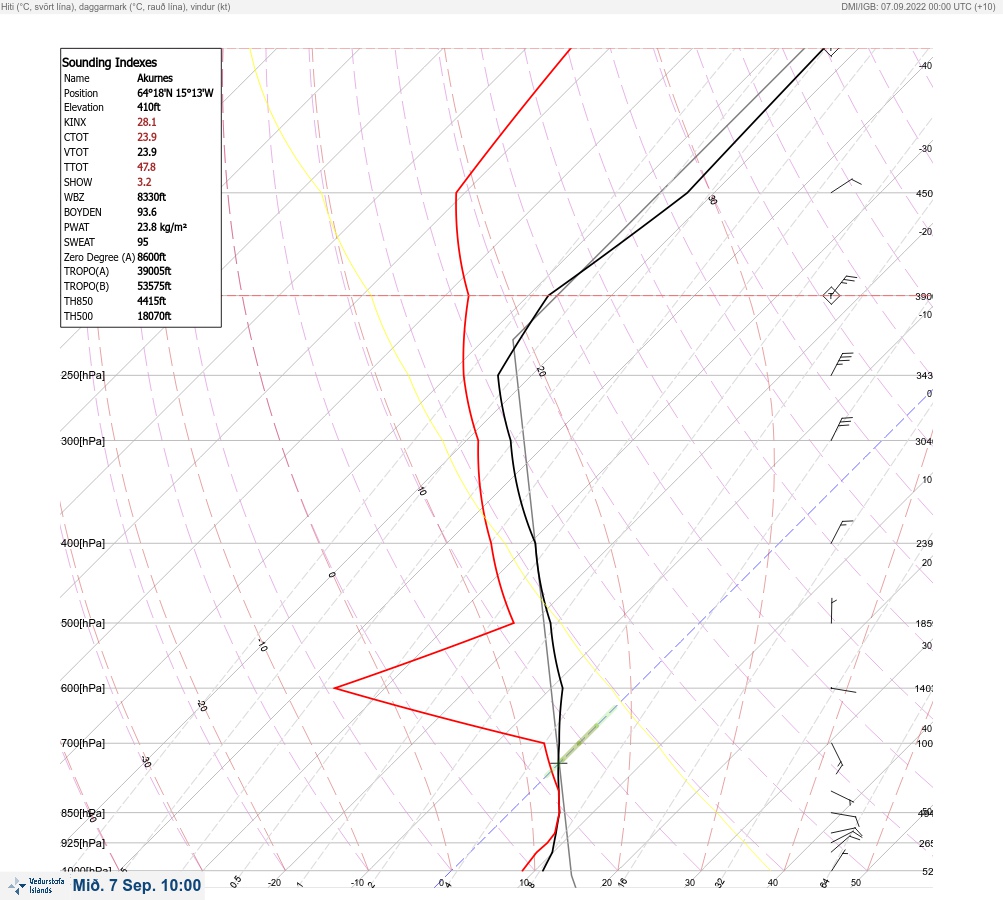Image resolution: width=1003 pixels, height=900 pixels.
Task: Click the wind barb at 300 hPa
Action: tap(842, 429)
